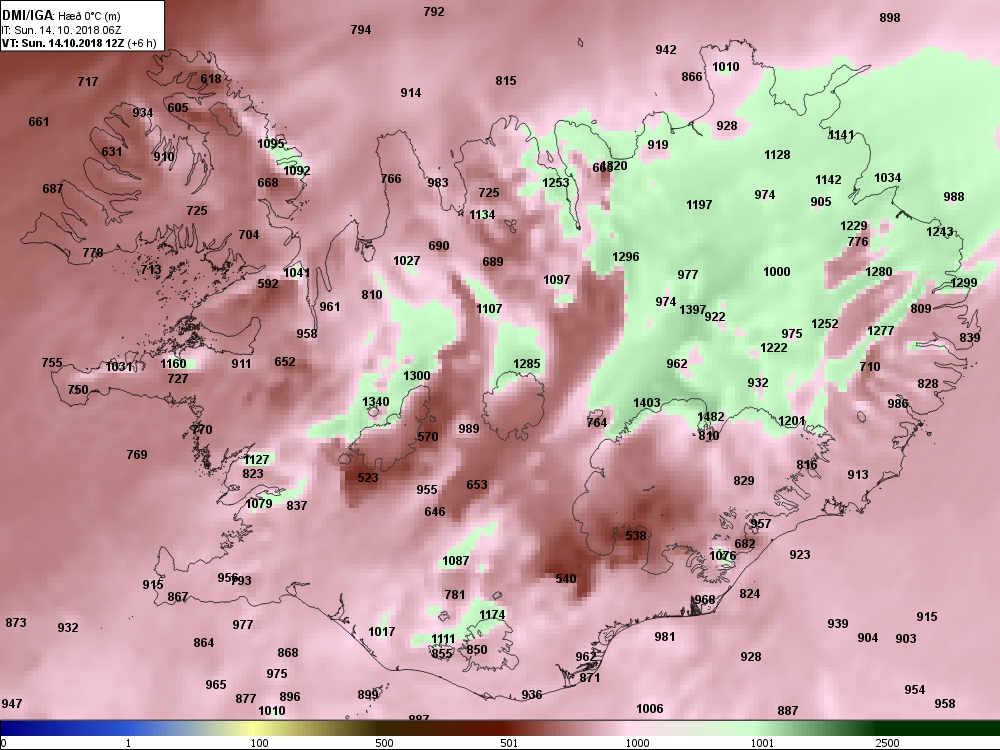Click the map value 618

click(x=211, y=78)
